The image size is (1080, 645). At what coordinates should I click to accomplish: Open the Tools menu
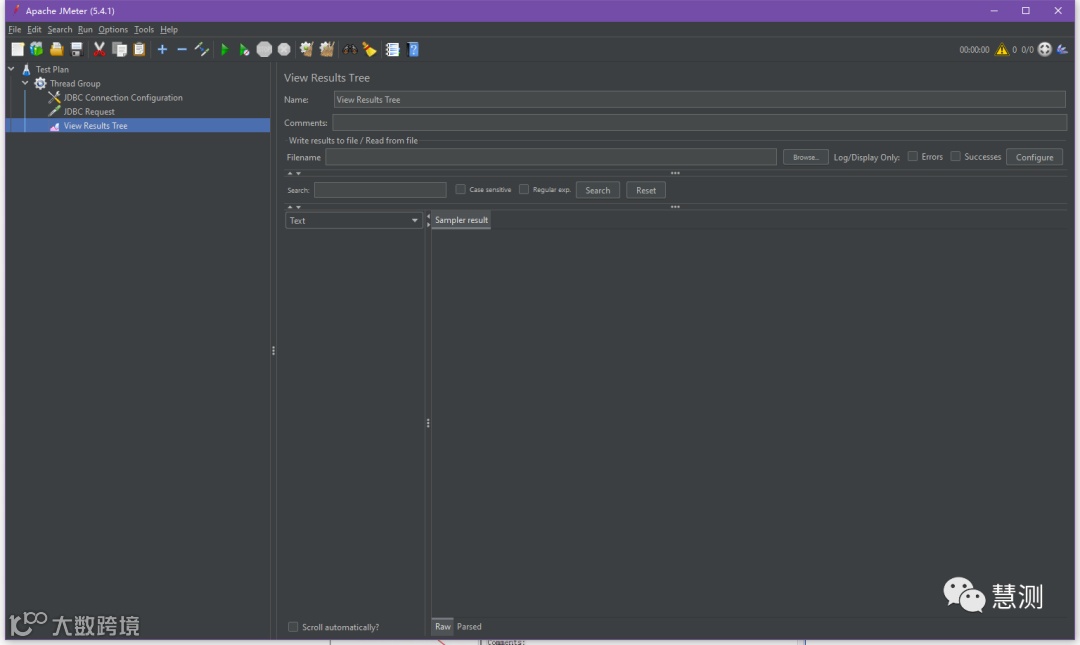tap(144, 30)
